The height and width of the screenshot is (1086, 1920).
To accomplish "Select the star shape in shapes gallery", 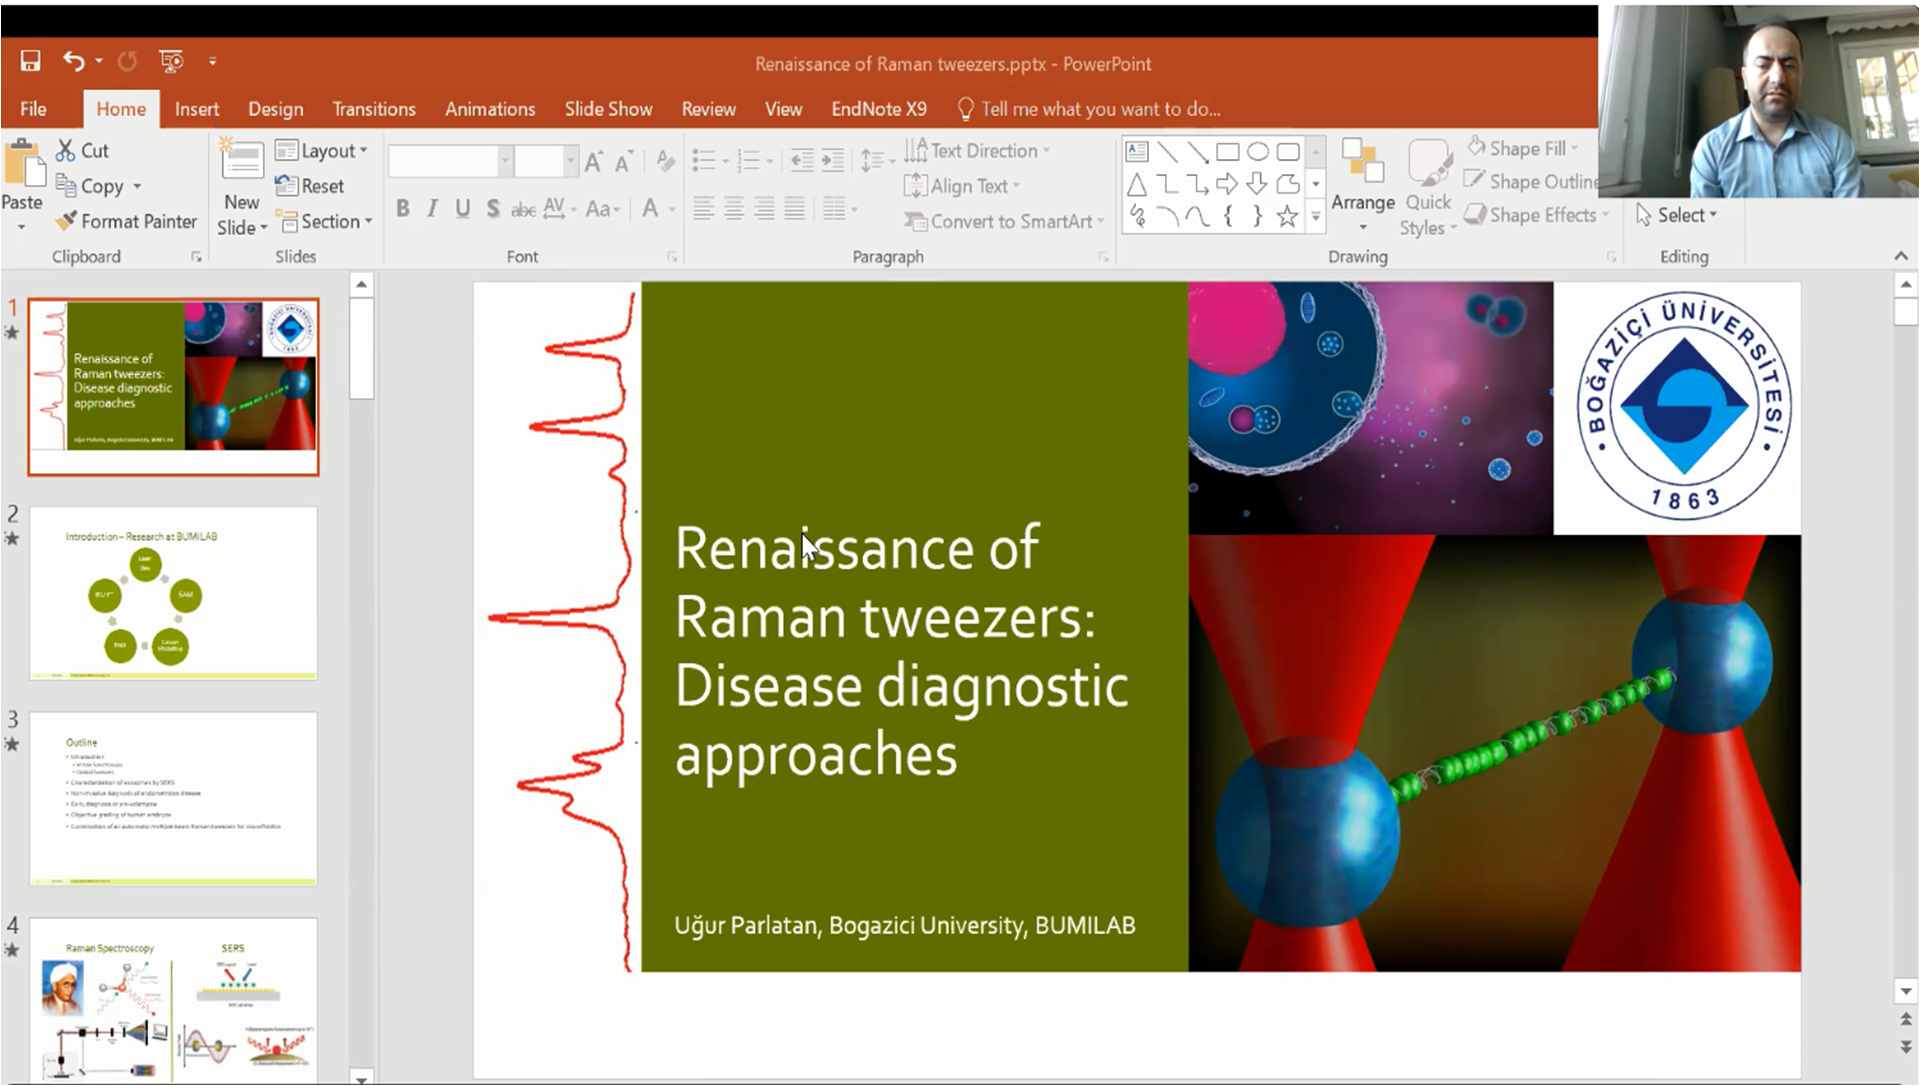I will tap(1287, 215).
